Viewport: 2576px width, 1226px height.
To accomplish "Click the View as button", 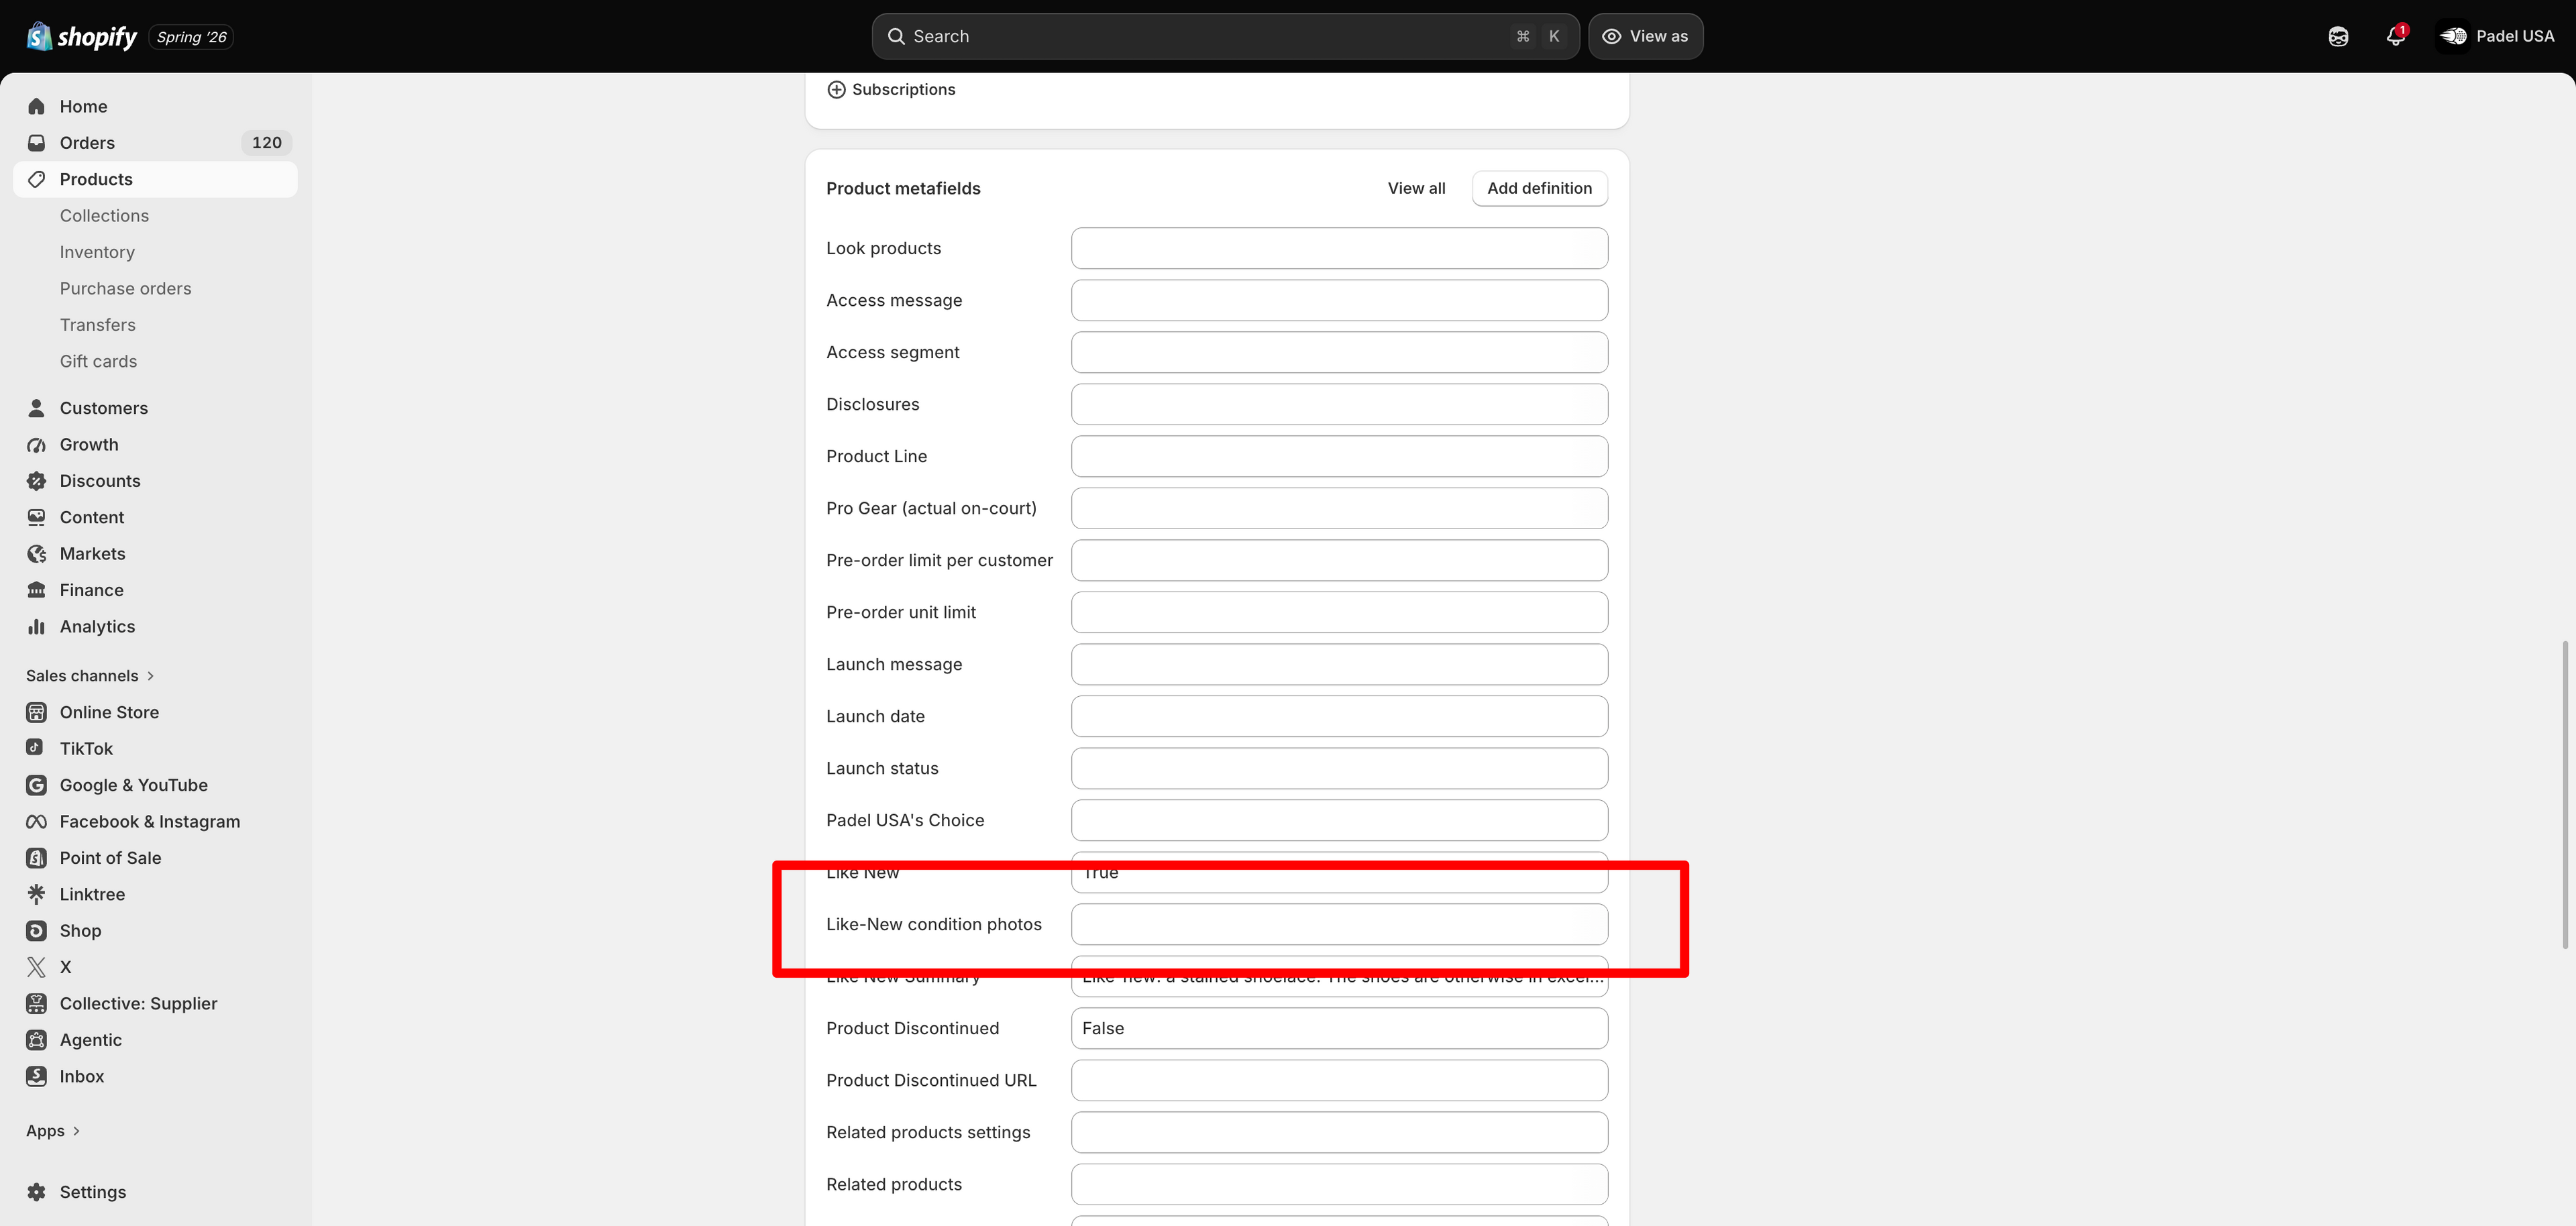I will pos(1645,36).
